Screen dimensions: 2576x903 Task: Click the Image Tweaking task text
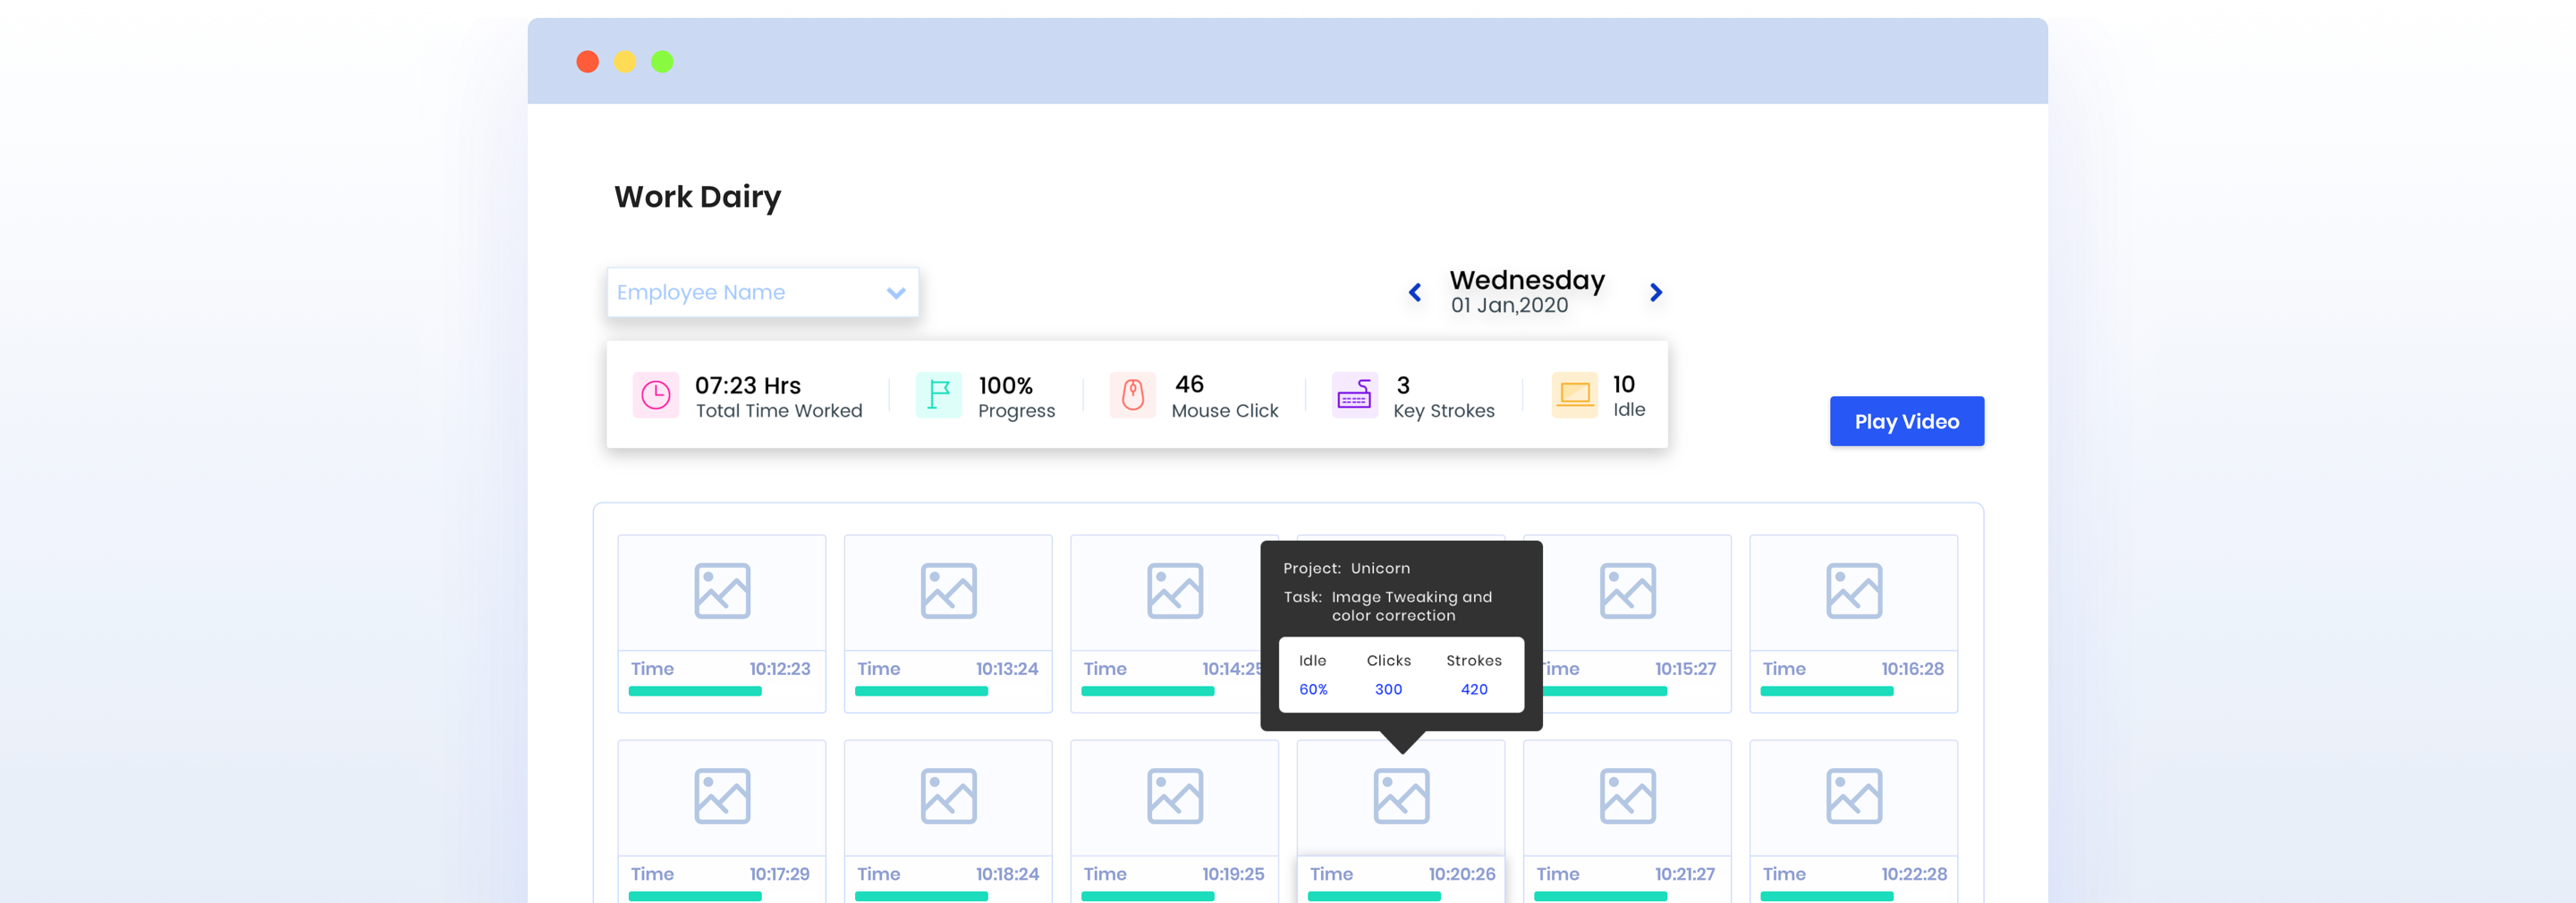tap(1411, 606)
